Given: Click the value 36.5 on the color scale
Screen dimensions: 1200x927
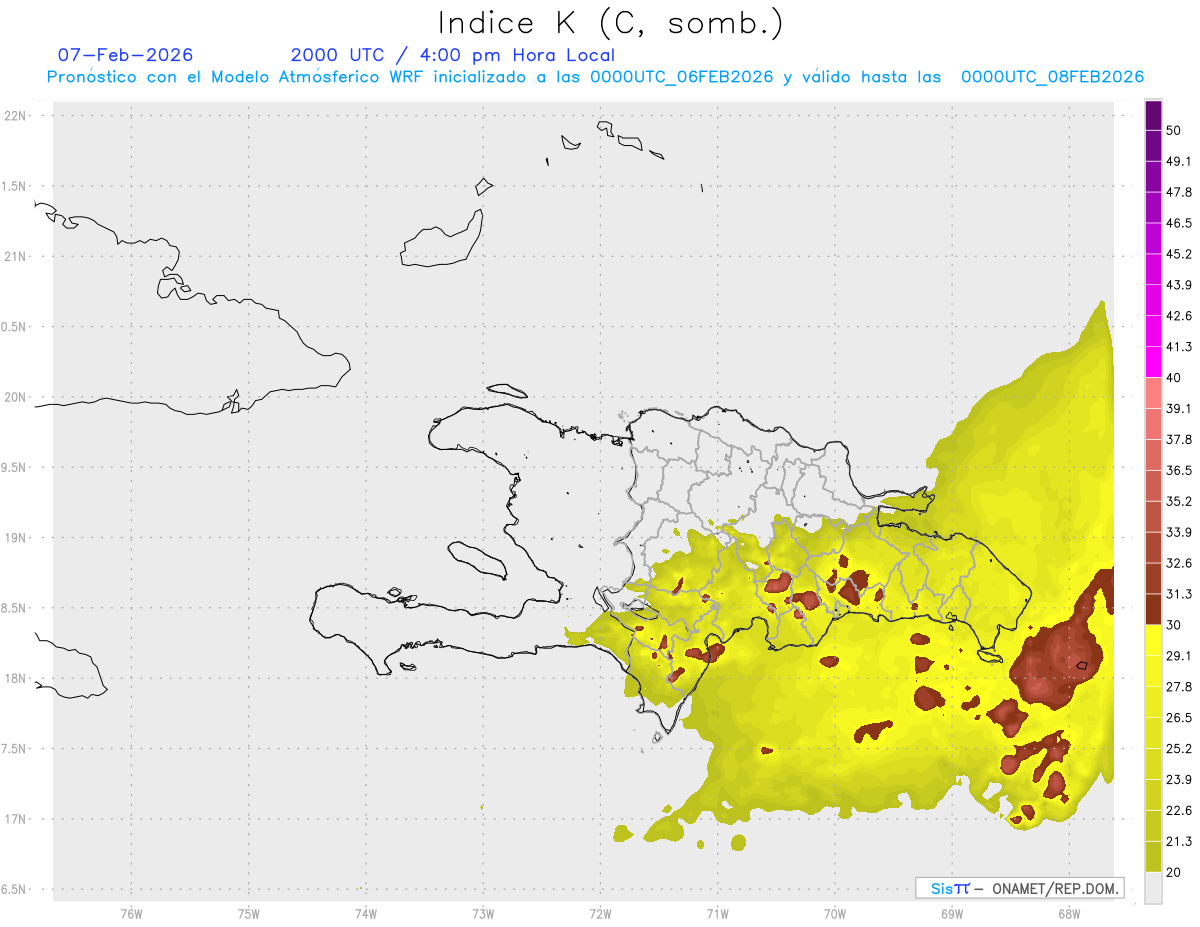Looking at the screenshot, I should 1179,470.
